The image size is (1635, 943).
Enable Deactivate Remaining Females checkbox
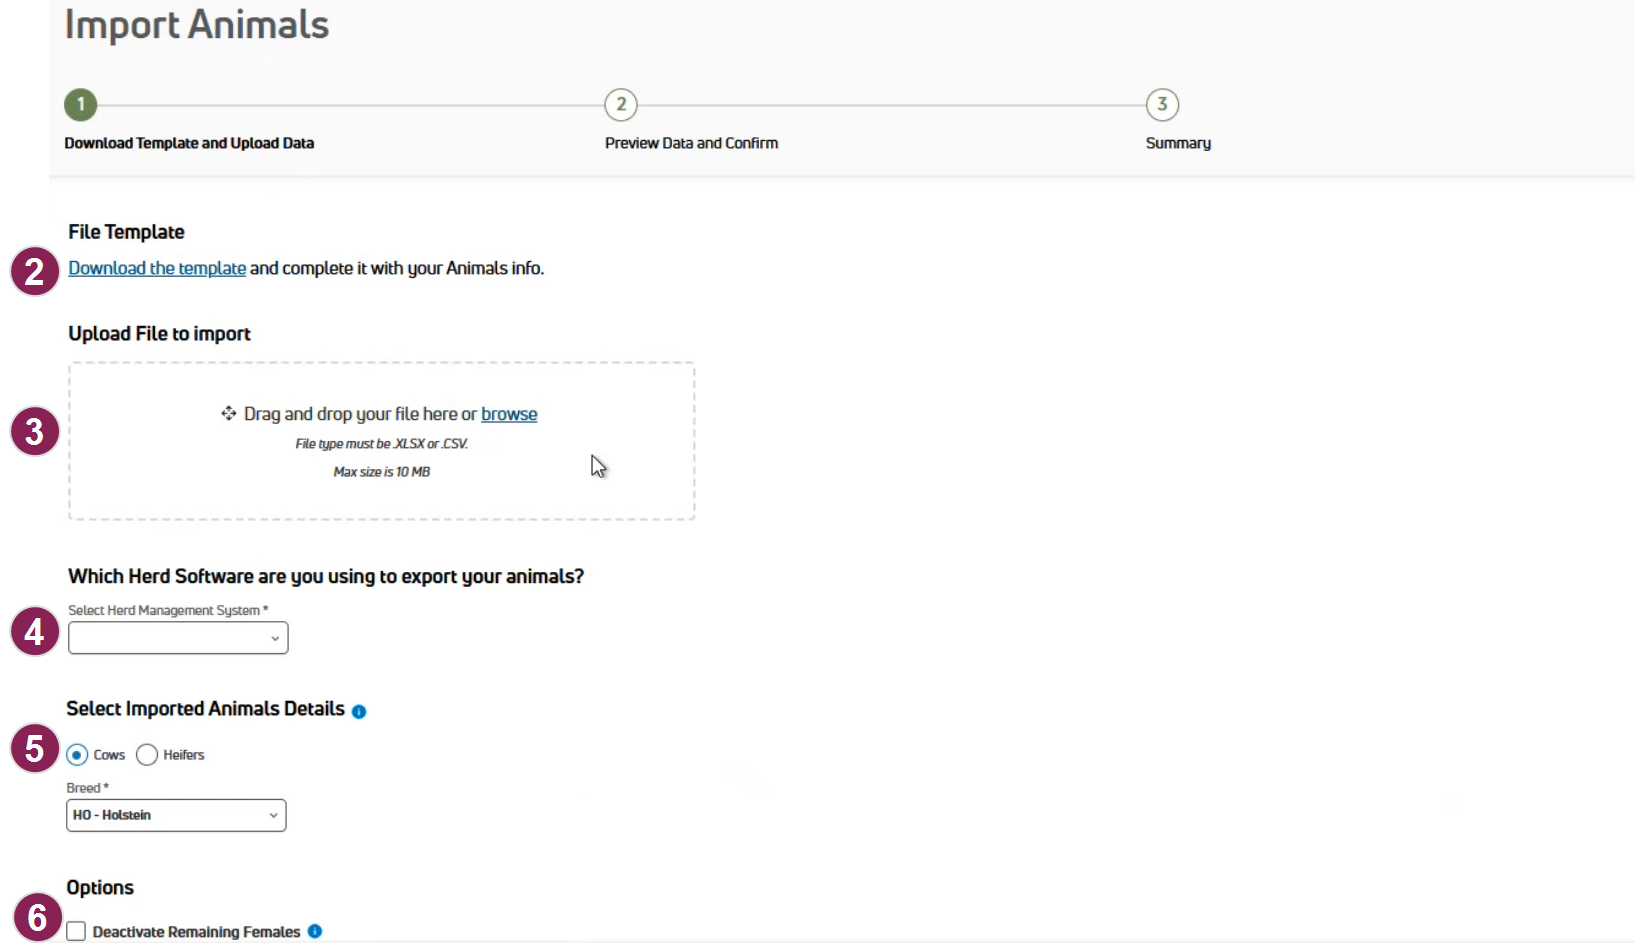(x=77, y=931)
